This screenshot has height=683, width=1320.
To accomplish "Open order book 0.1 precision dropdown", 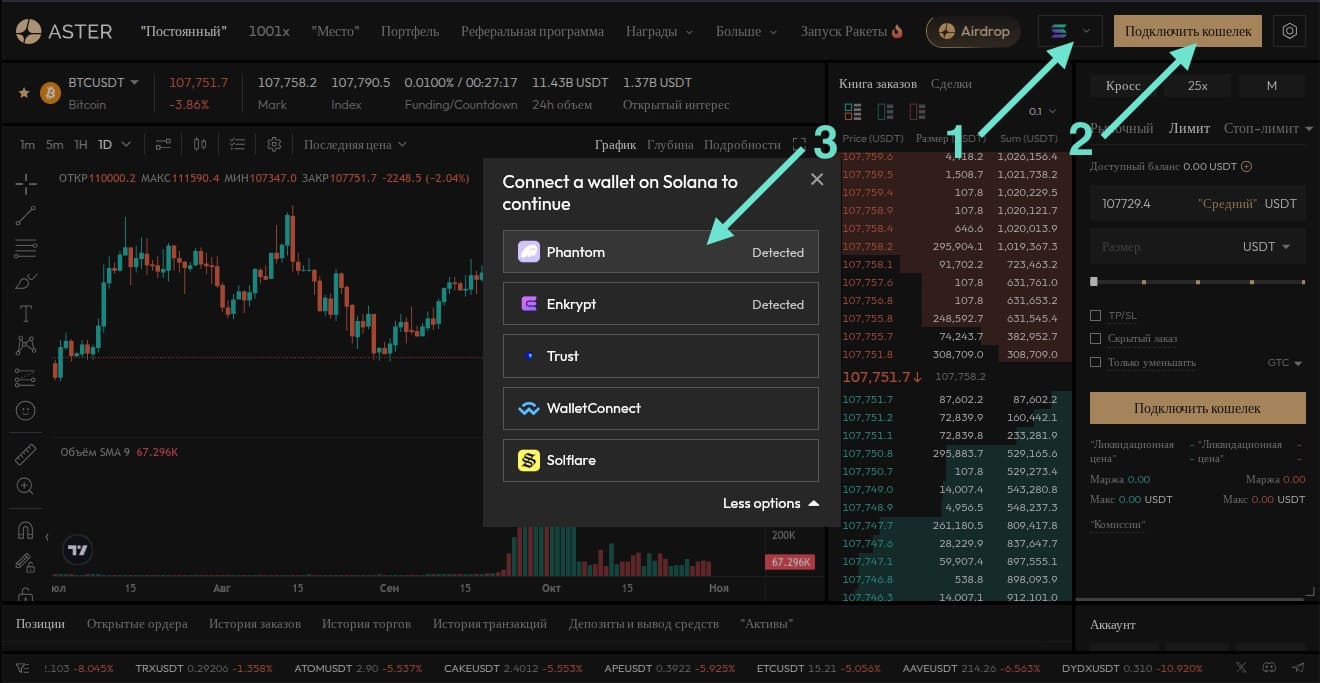I will 1042,111.
